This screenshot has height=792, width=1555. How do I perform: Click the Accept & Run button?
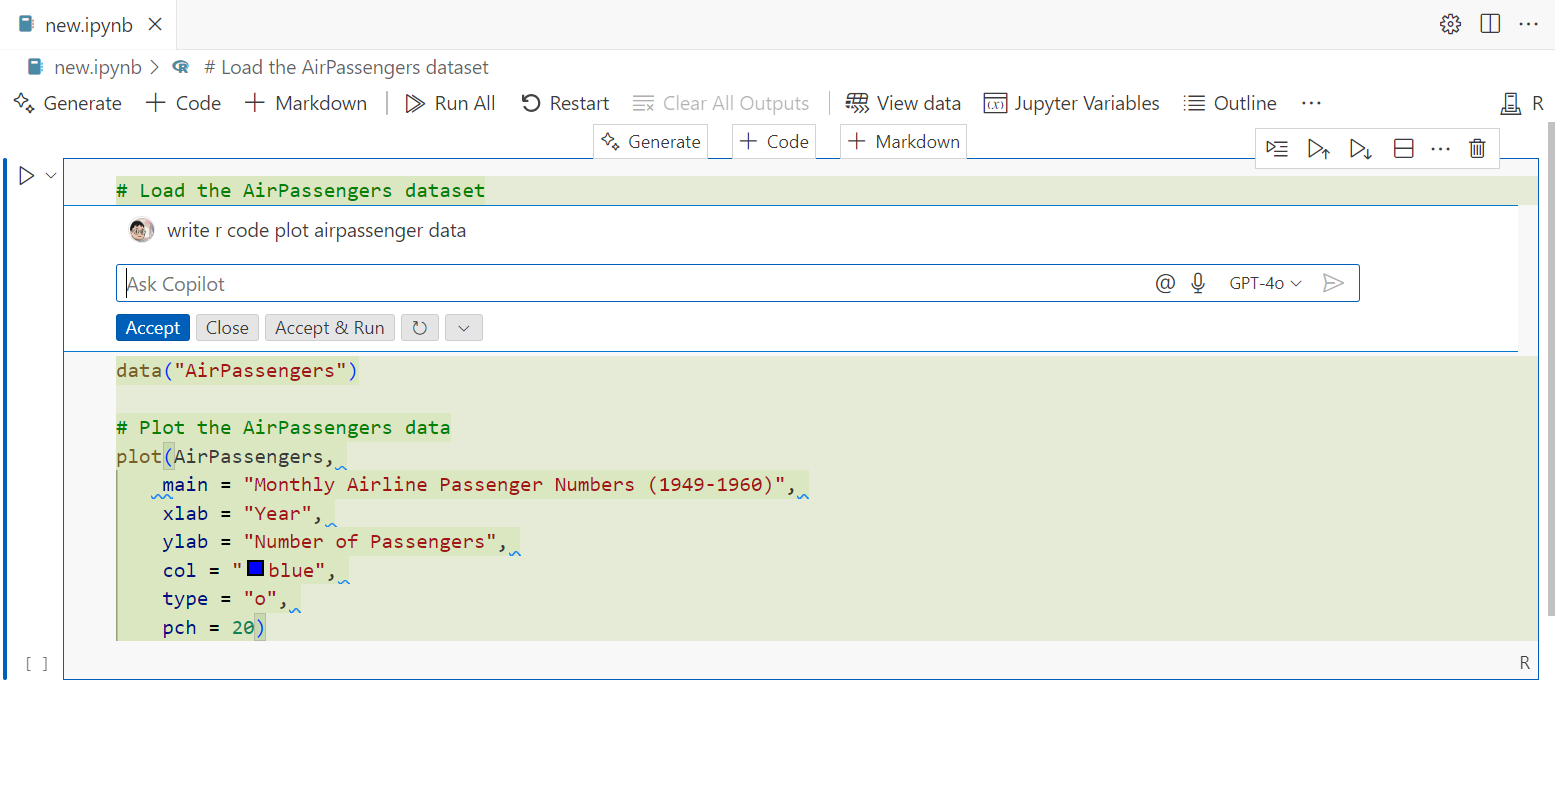[x=329, y=328]
